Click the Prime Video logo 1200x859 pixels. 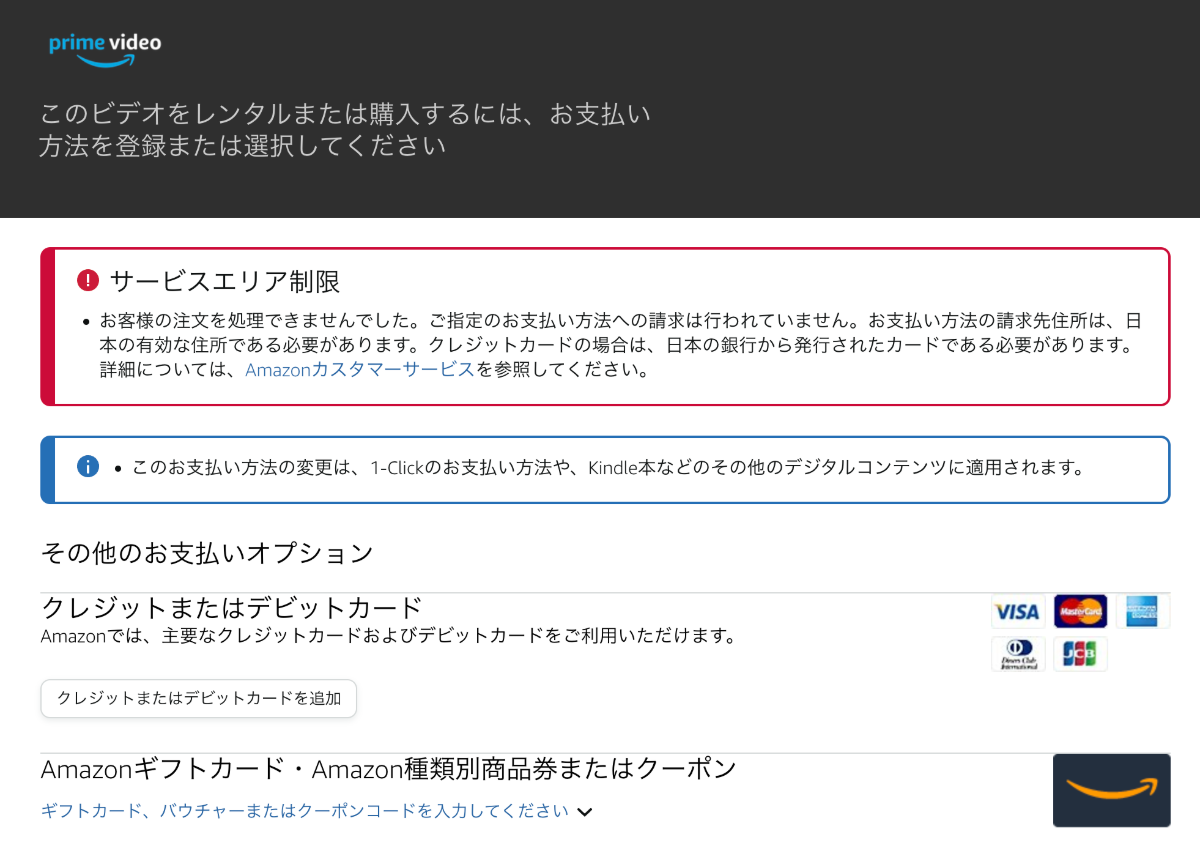click(105, 50)
